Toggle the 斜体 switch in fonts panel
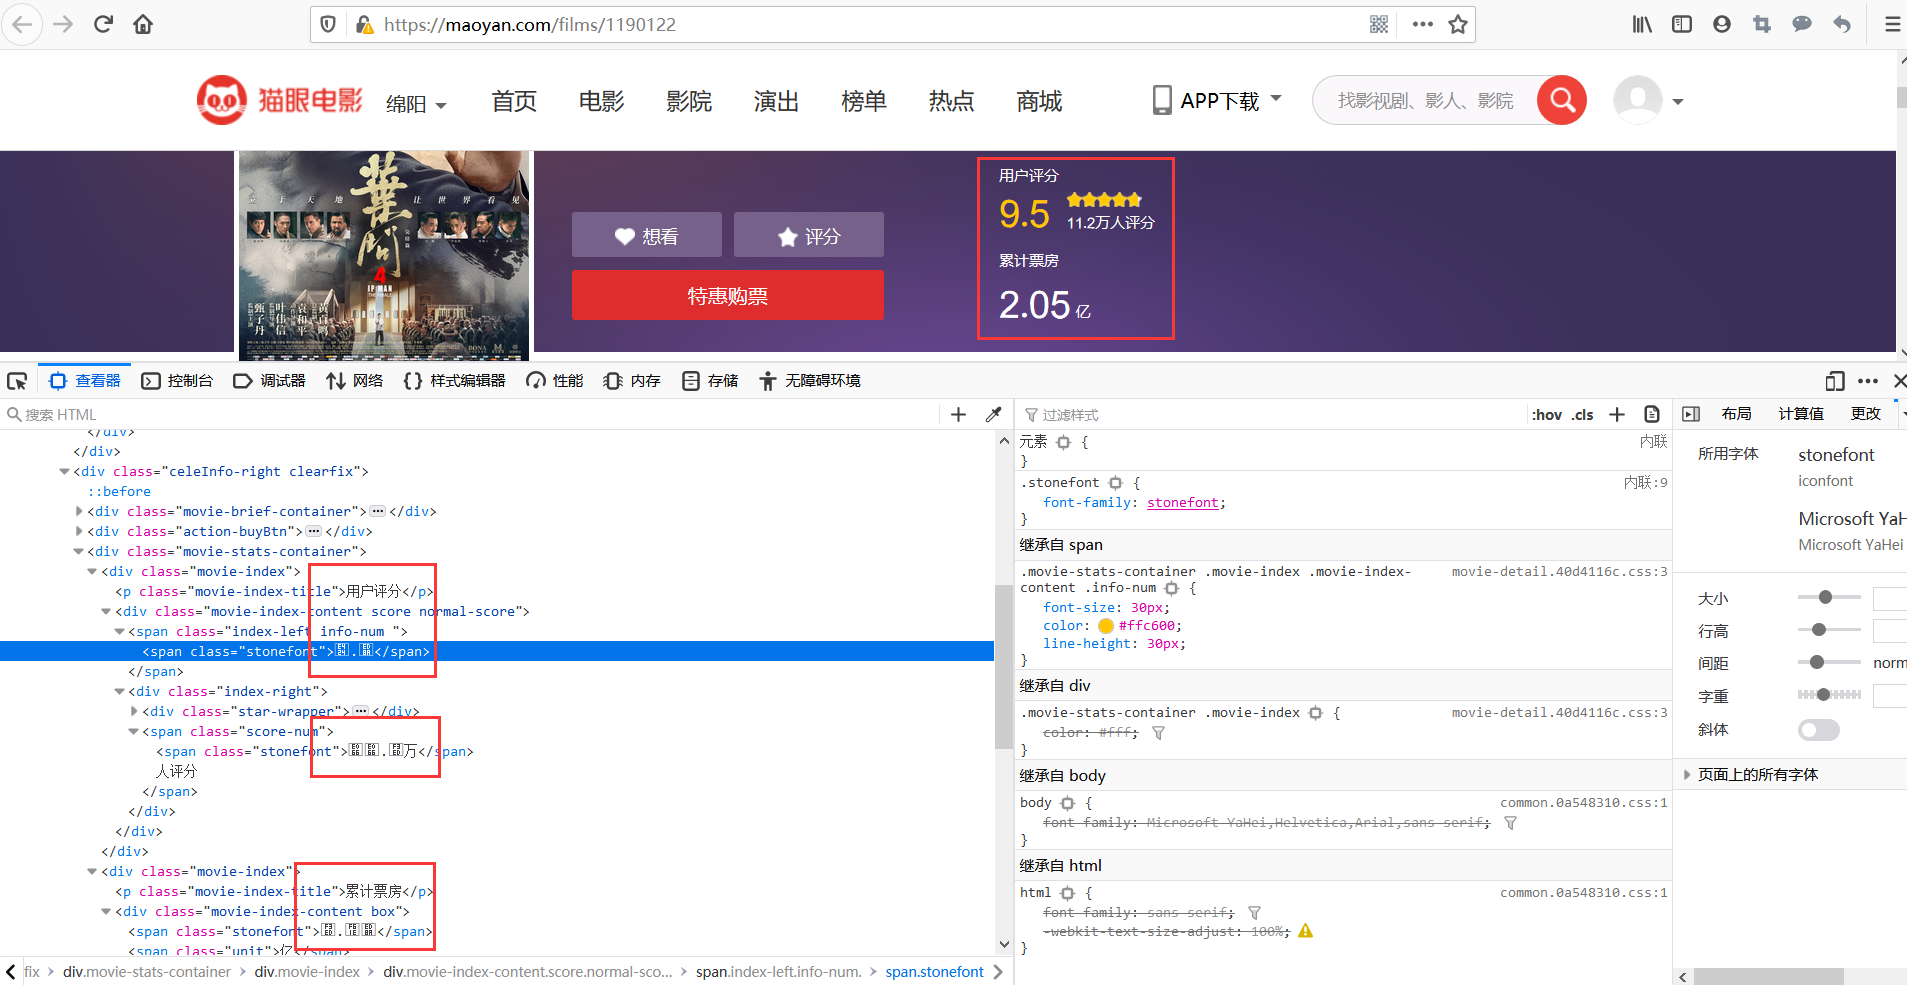The height and width of the screenshot is (985, 1907). (x=1819, y=730)
